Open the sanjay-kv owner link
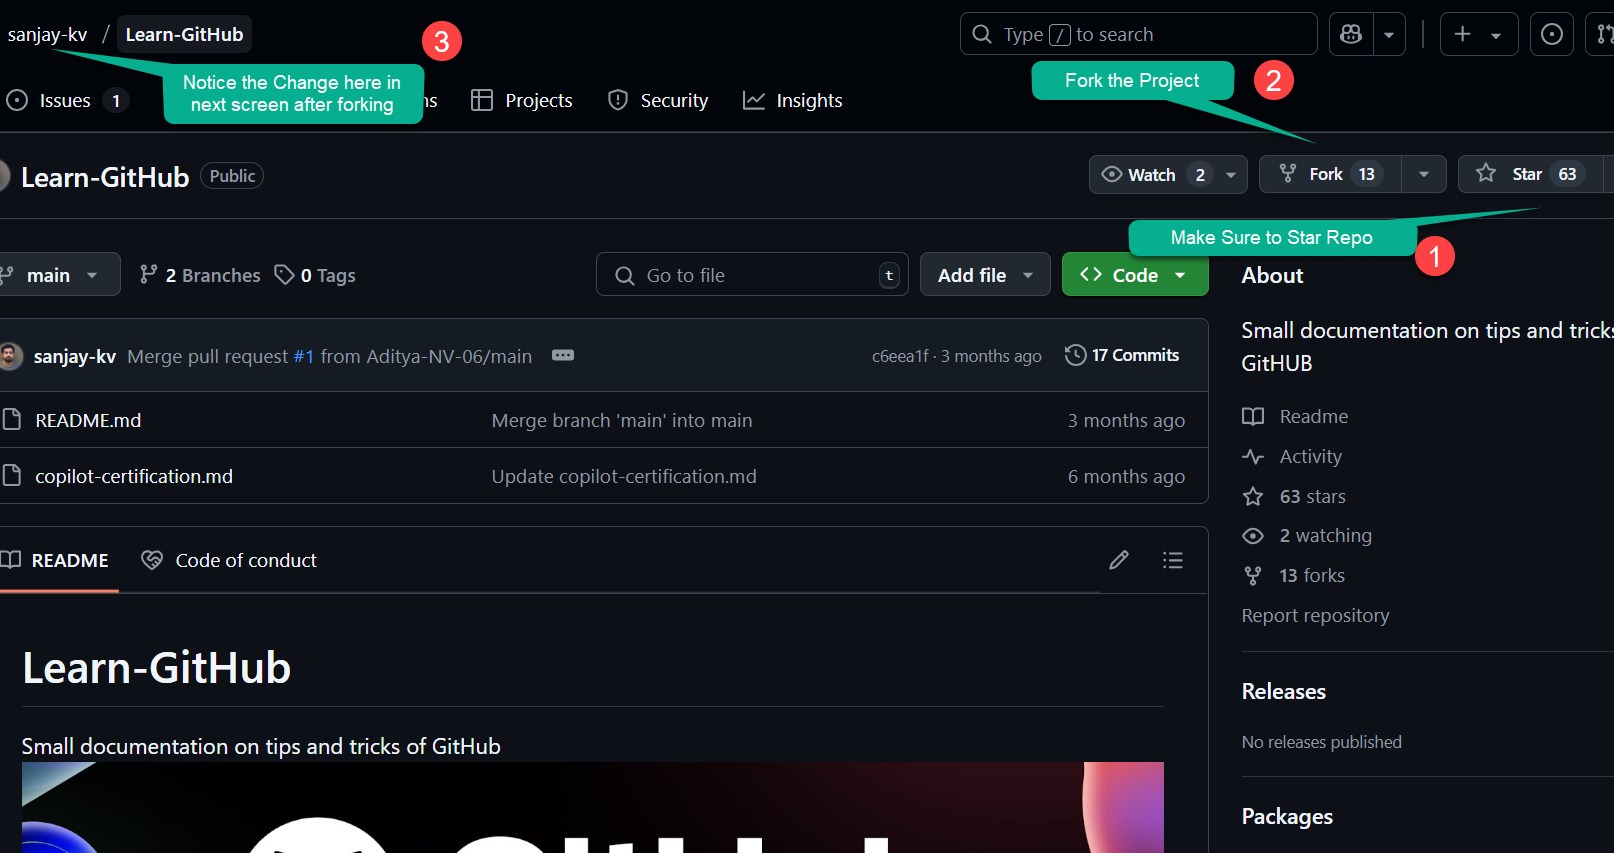The height and width of the screenshot is (853, 1614). coord(47,35)
